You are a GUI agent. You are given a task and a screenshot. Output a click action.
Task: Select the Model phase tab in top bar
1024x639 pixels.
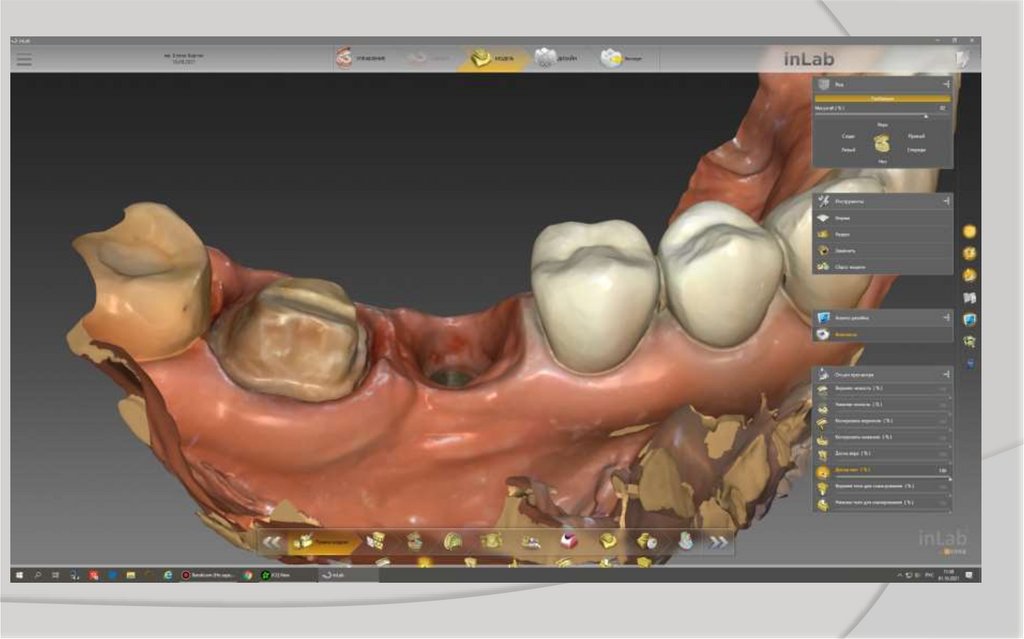pos(492,58)
